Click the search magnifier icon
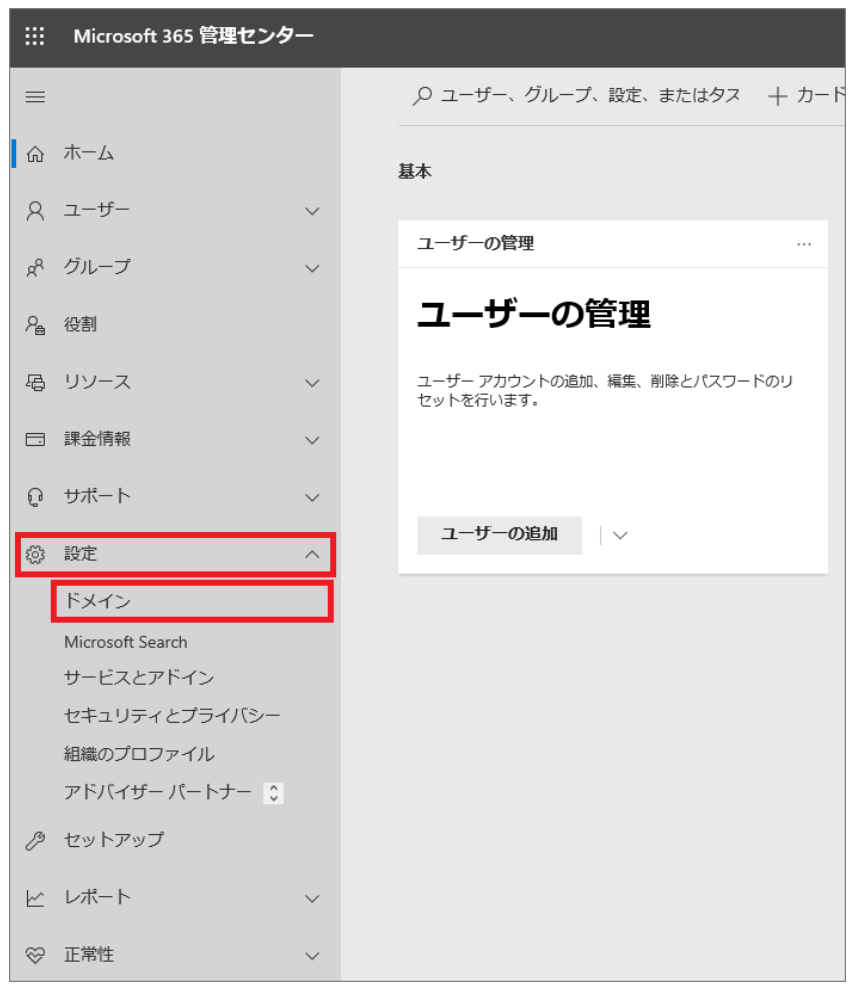859x989 pixels. click(x=422, y=96)
